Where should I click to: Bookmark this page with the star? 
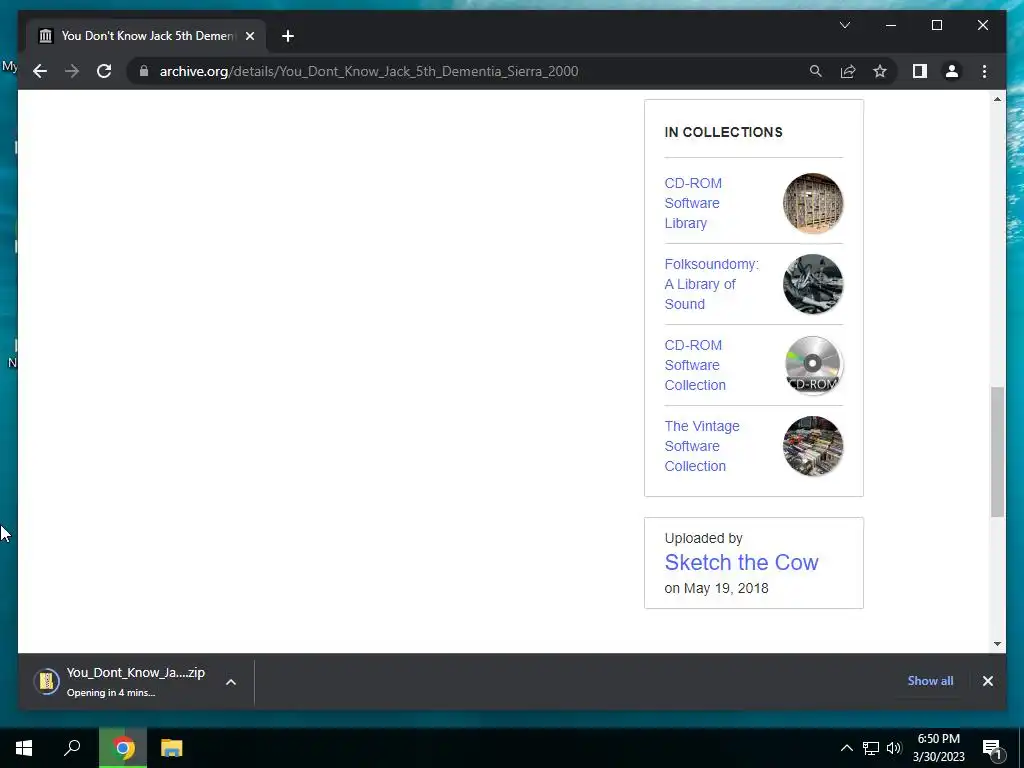tap(880, 71)
